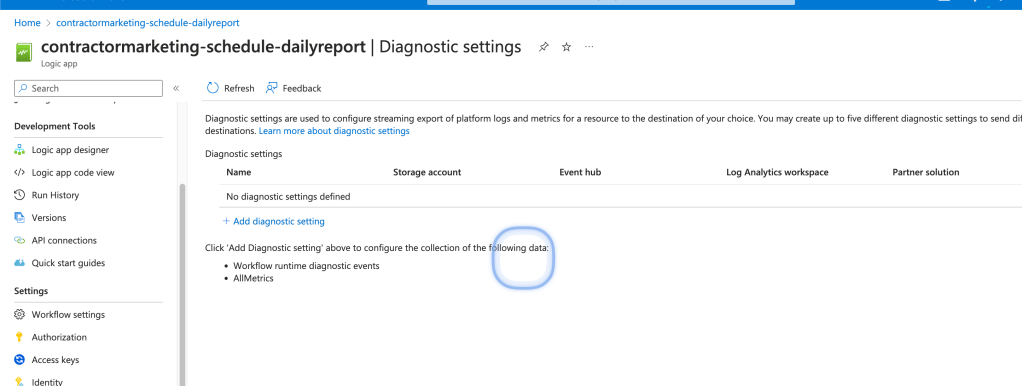Open API connections

tap(64, 241)
